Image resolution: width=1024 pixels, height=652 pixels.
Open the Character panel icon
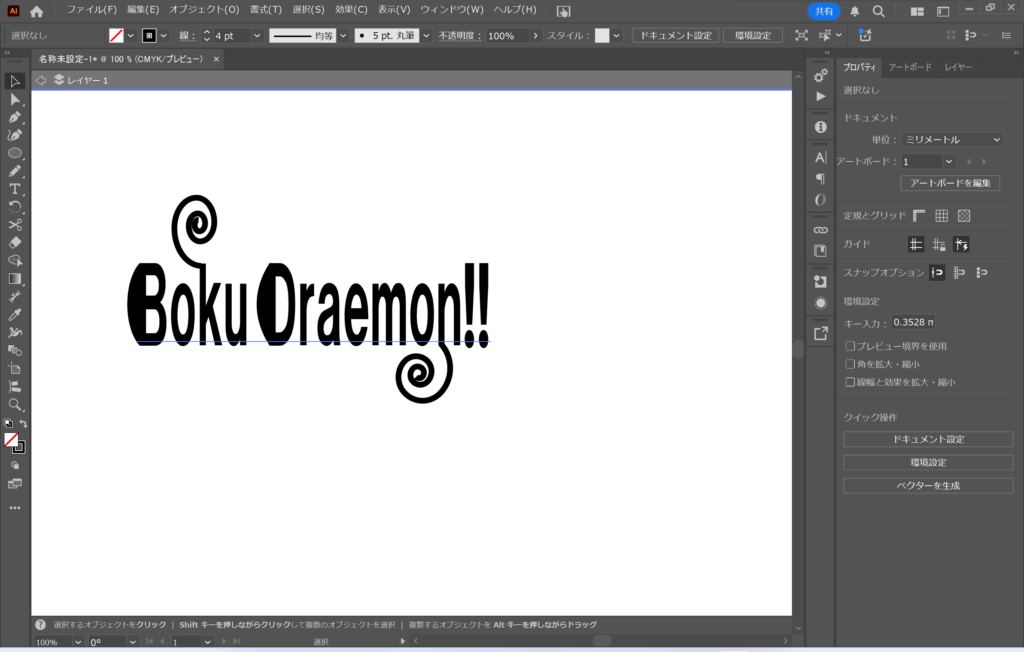click(820, 157)
